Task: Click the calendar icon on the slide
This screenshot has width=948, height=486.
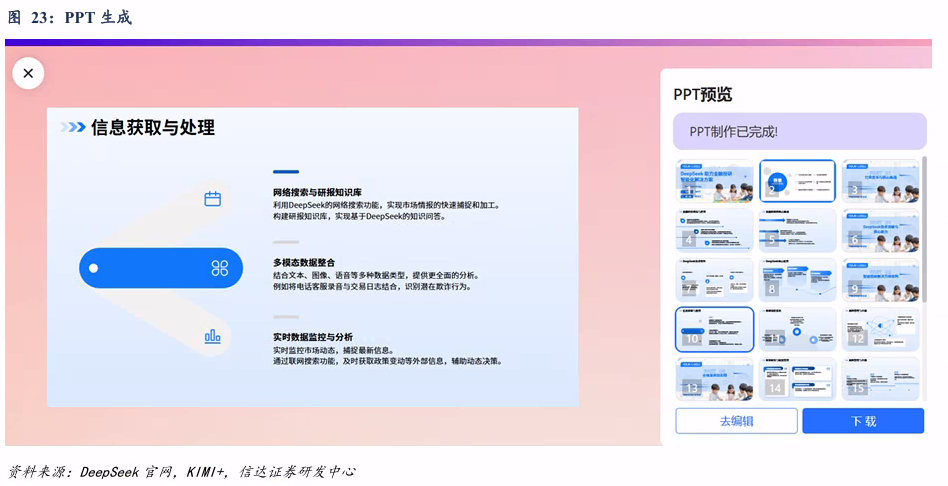Action: tap(212, 199)
